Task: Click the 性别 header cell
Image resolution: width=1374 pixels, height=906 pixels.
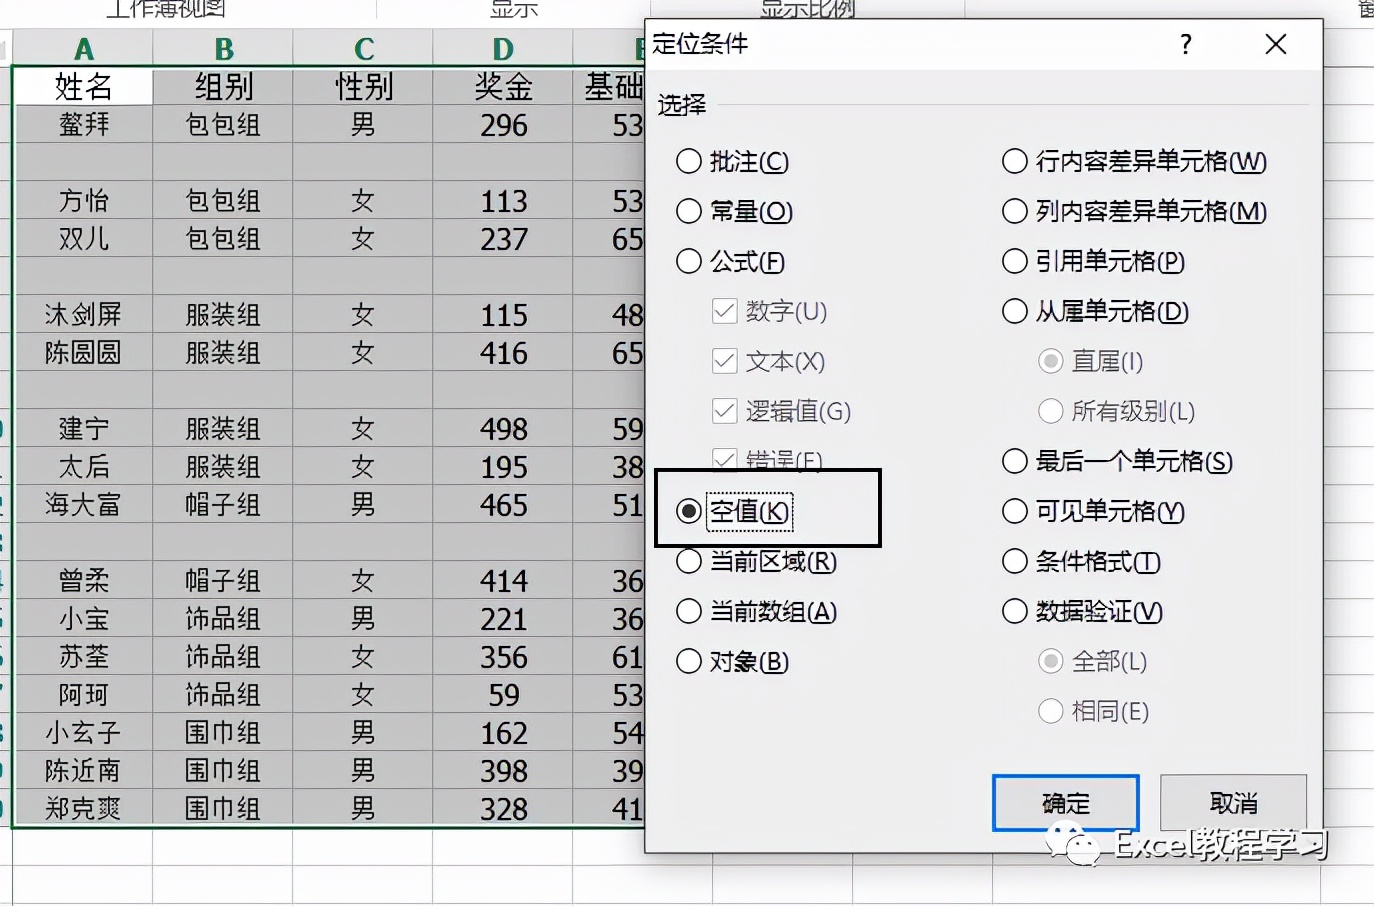Action: coord(363,87)
